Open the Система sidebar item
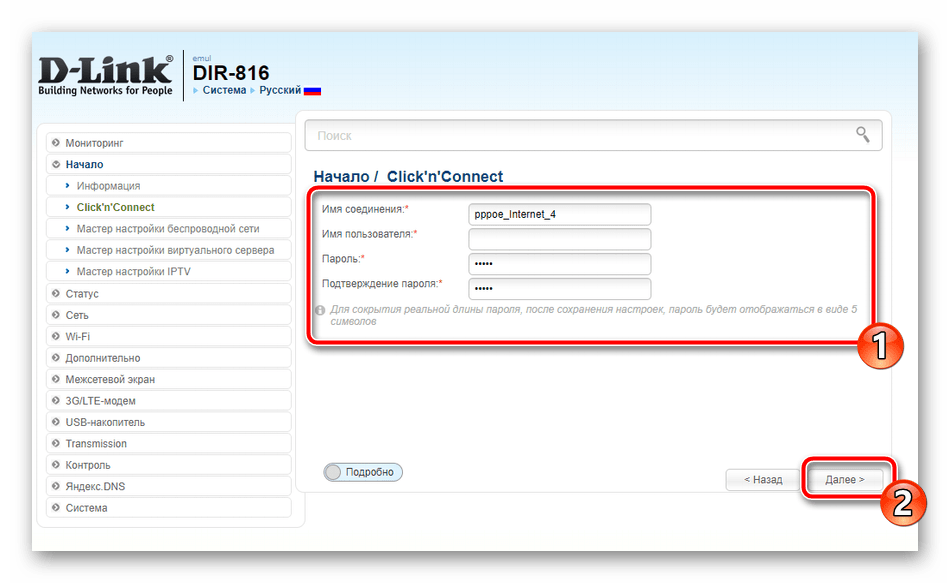The height and width of the screenshot is (583, 950). 168,508
